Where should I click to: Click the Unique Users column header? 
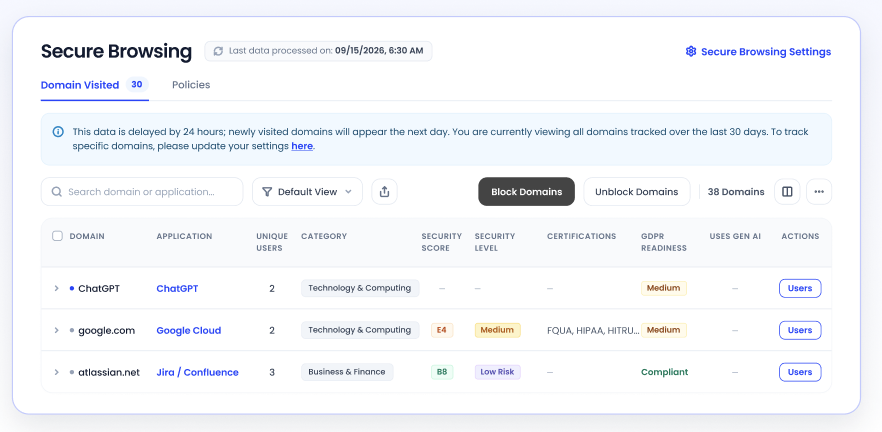click(x=272, y=242)
